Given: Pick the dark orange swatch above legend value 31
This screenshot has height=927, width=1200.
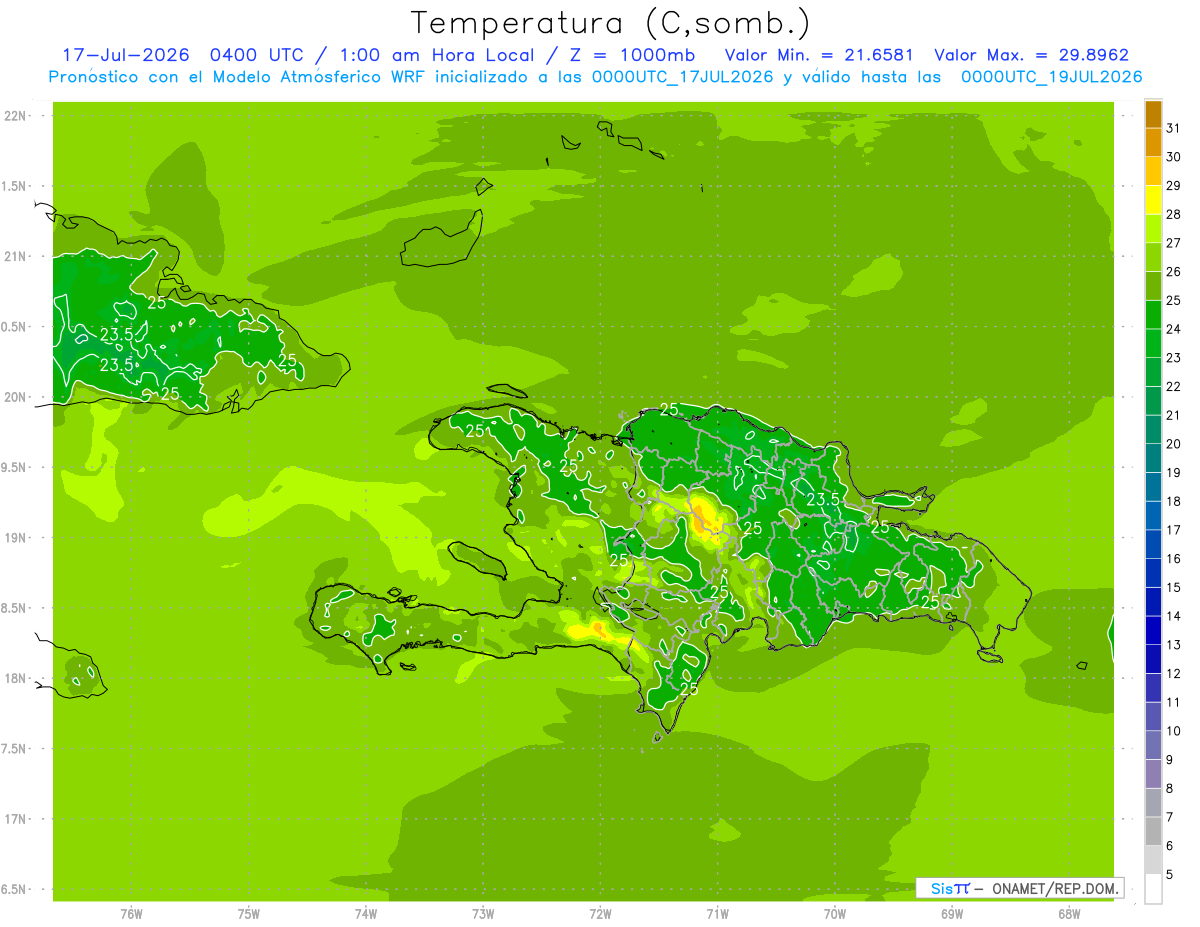Looking at the screenshot, I should click(1153, 114).
